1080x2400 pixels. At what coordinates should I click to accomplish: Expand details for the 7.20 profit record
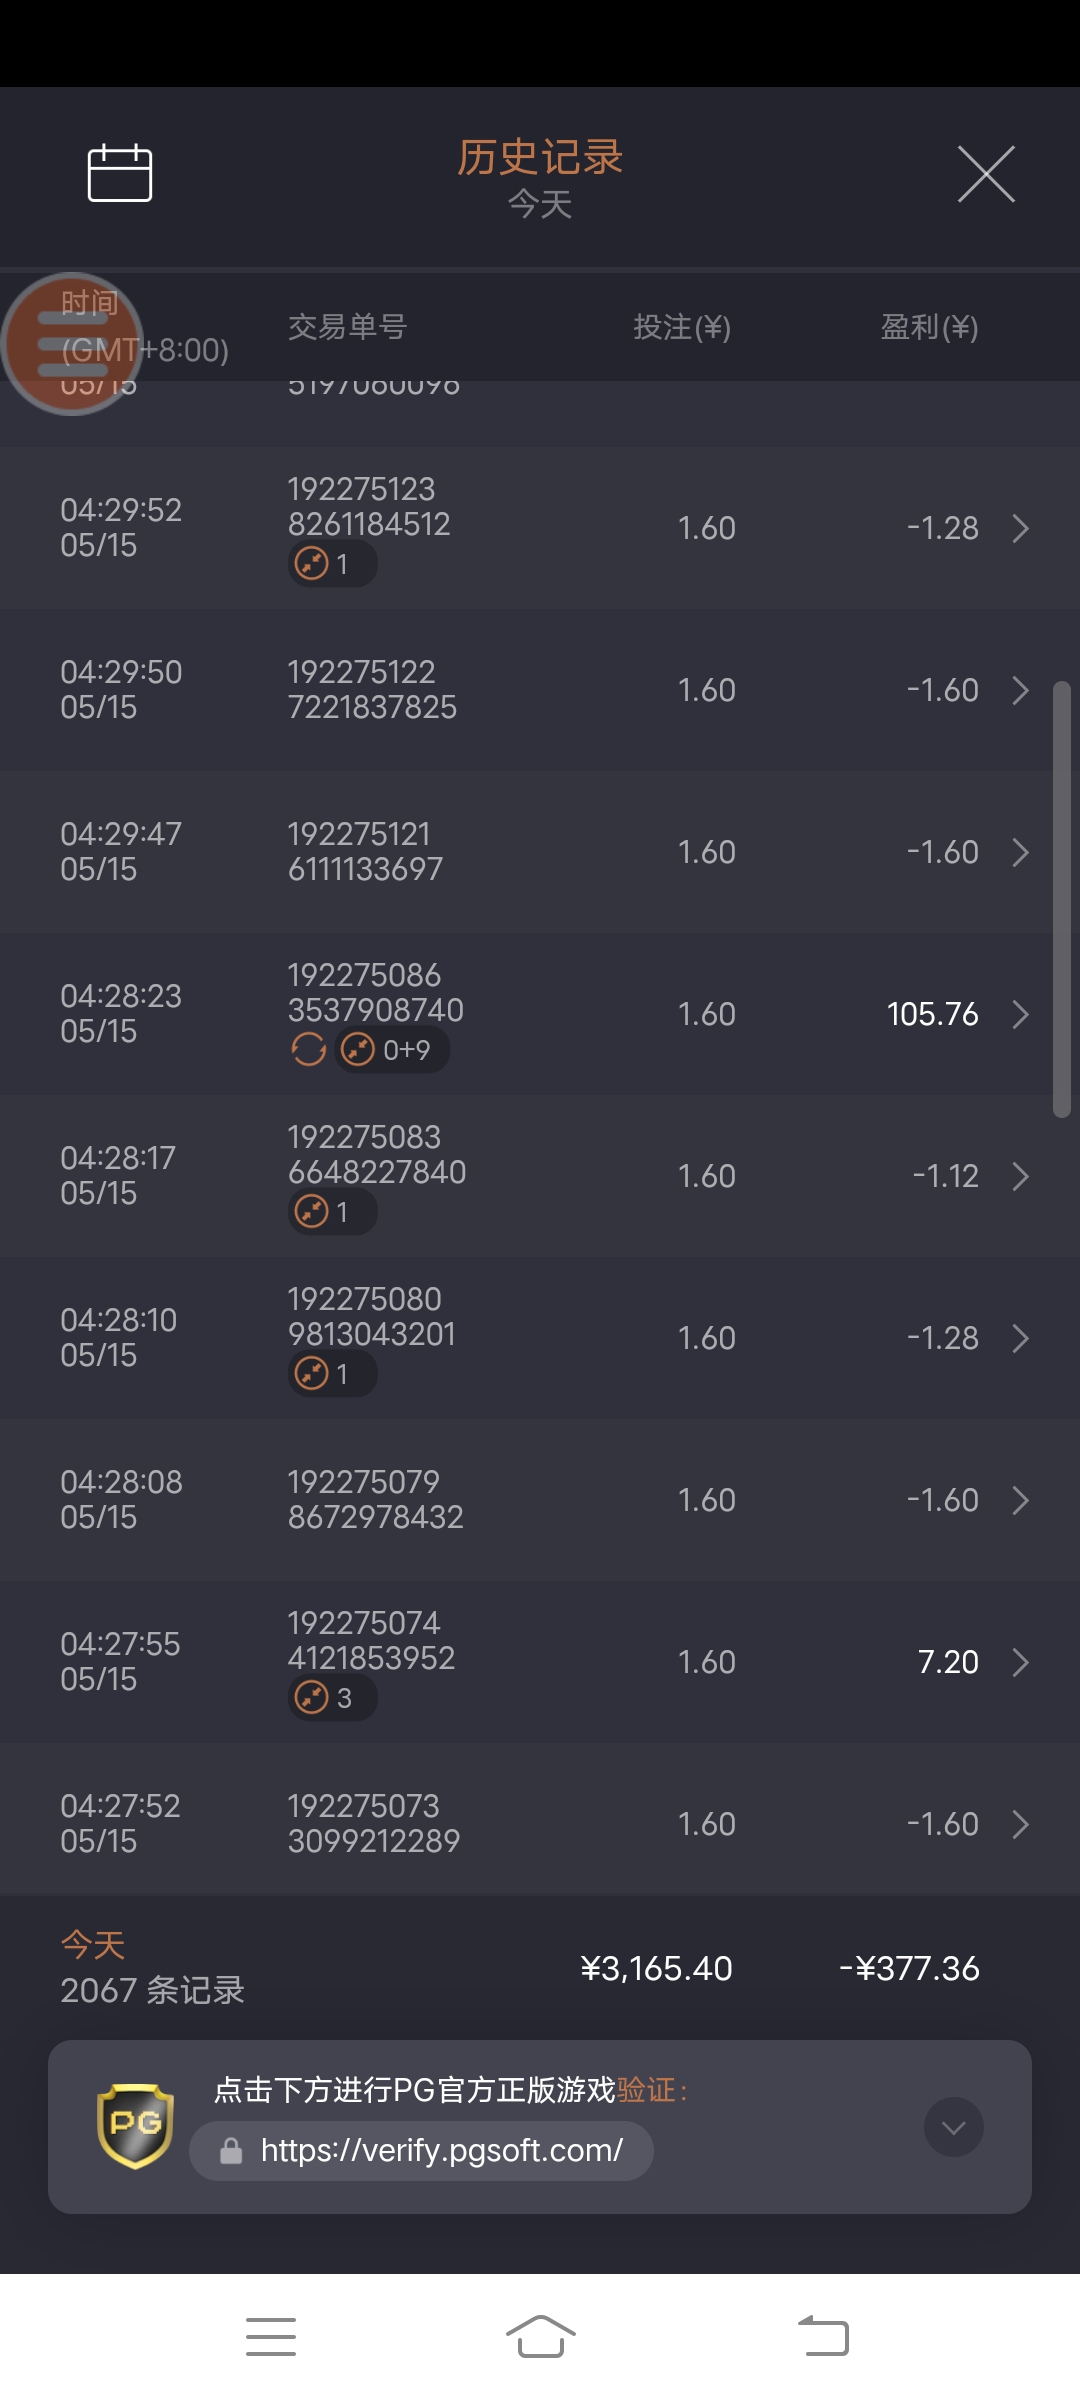[1020, 1662]
